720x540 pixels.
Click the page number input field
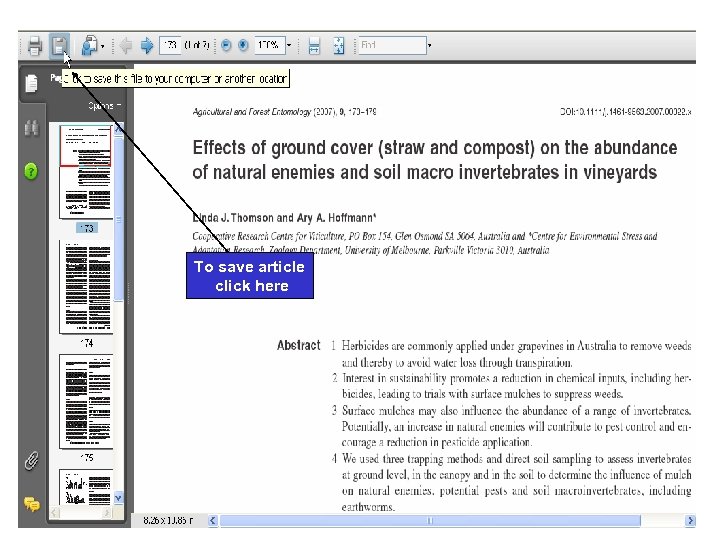170,45
